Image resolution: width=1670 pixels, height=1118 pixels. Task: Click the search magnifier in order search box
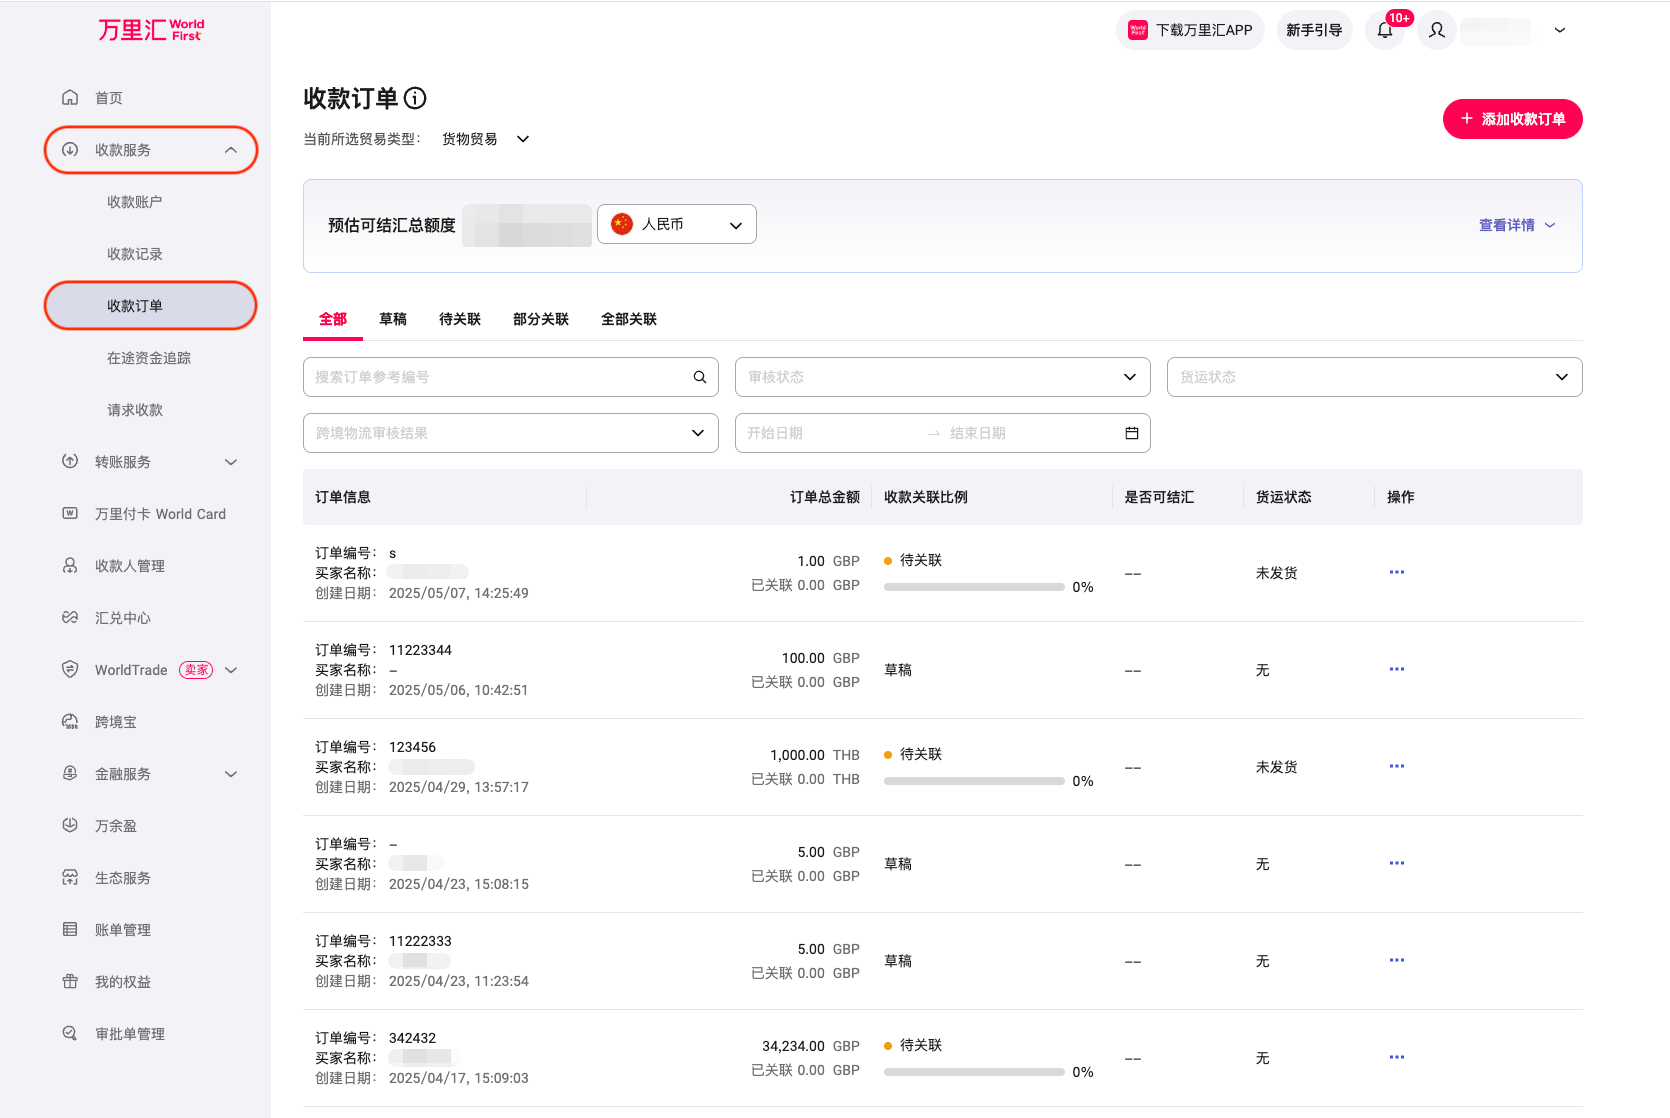pyautogui.click(x=700, y=377)
